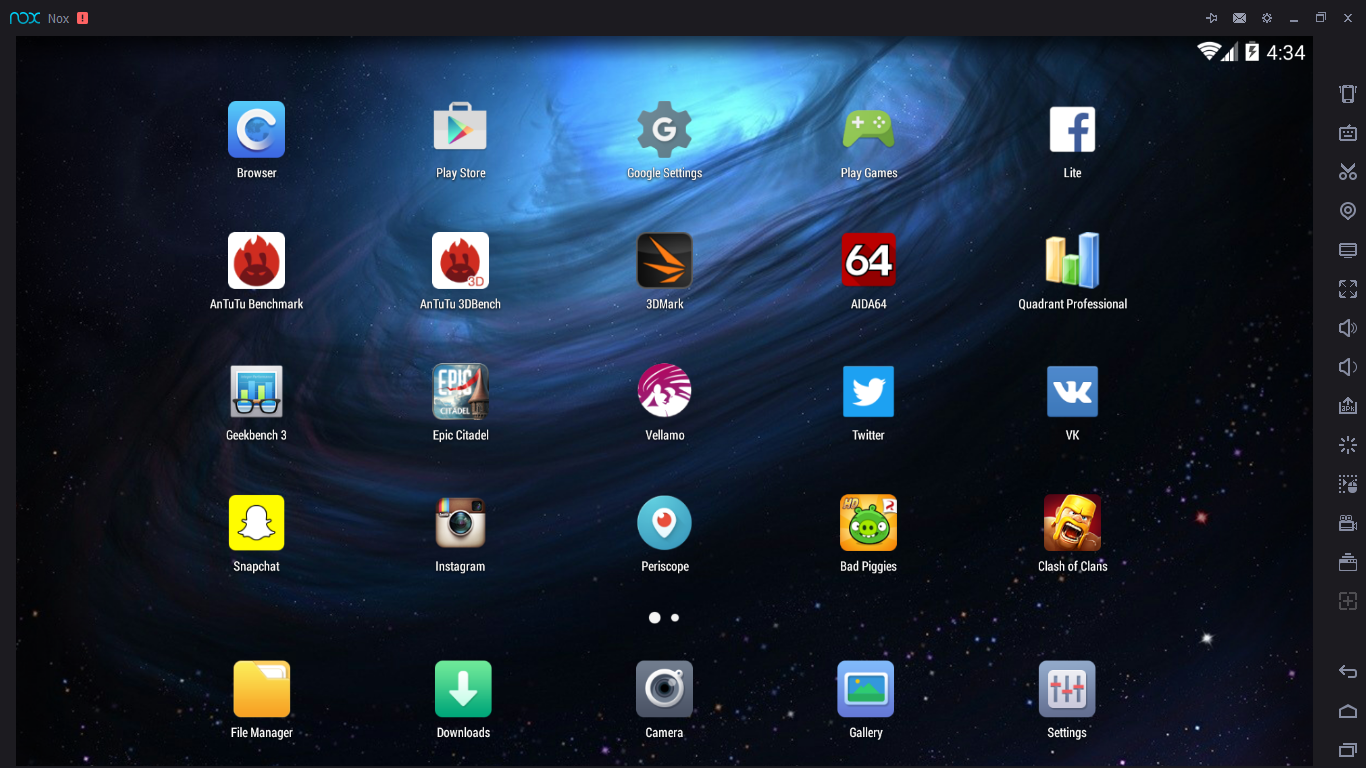Tap the battery status icon
The image size is (1366, 768).
point(1252,52)
